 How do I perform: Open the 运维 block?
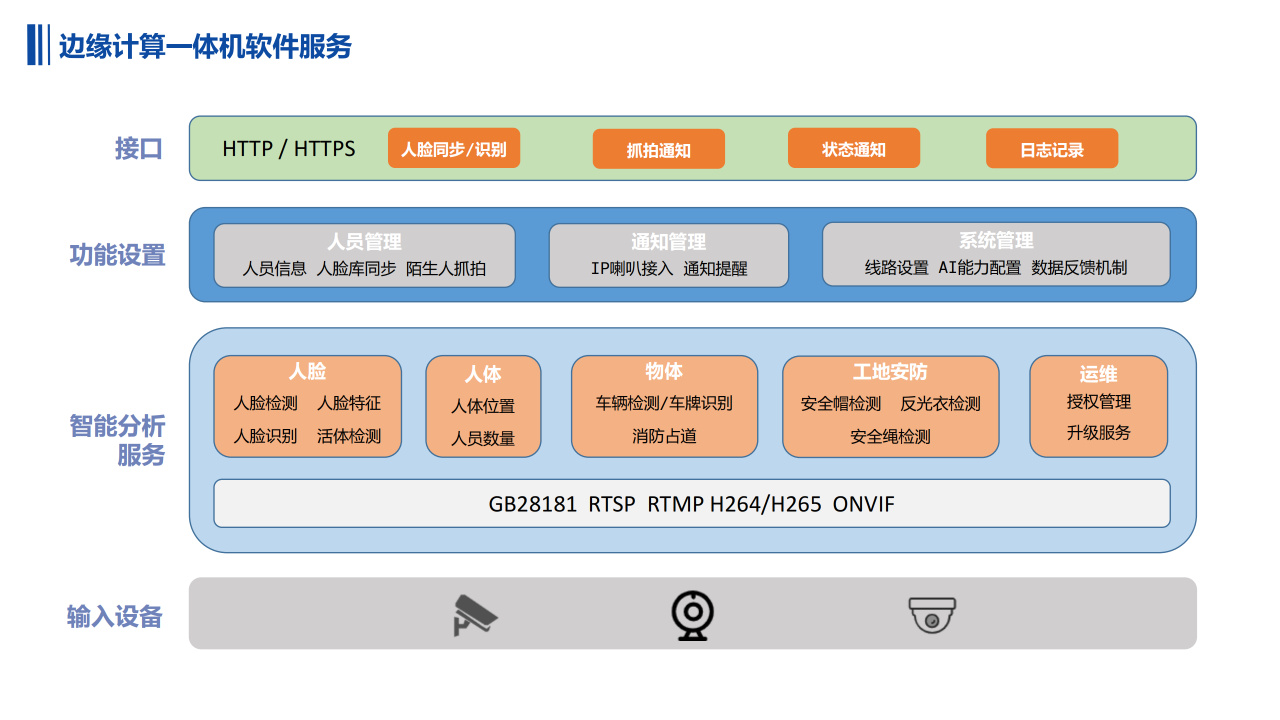click(1098, 406)
